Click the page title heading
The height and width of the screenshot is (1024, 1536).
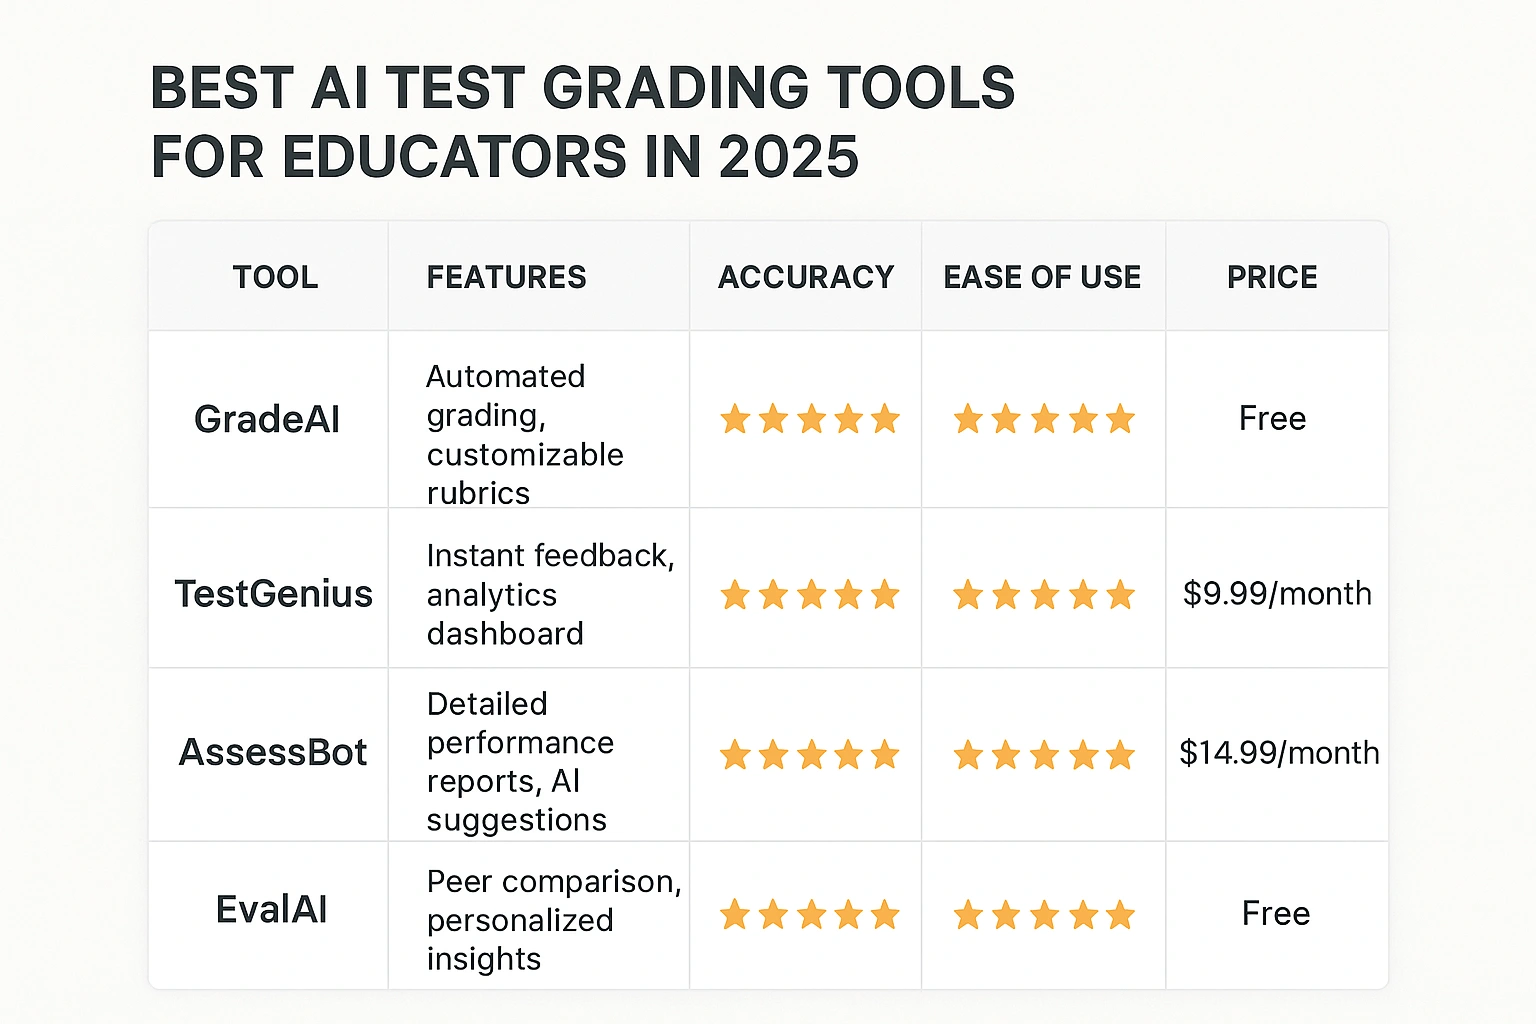pyautogui.click(x=582, y=122)
